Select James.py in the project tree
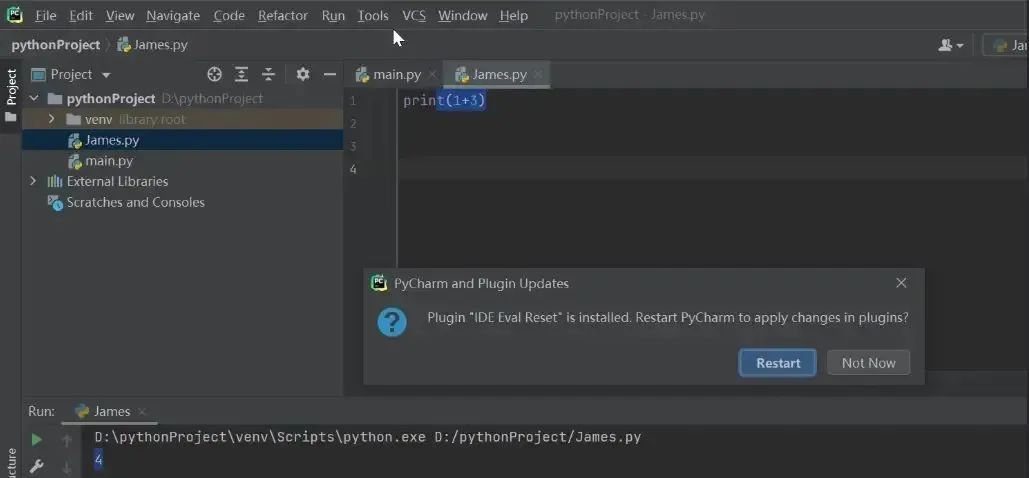Viewport: 1029px width, 478px height. pyautogui.click(x=182, y=140)
